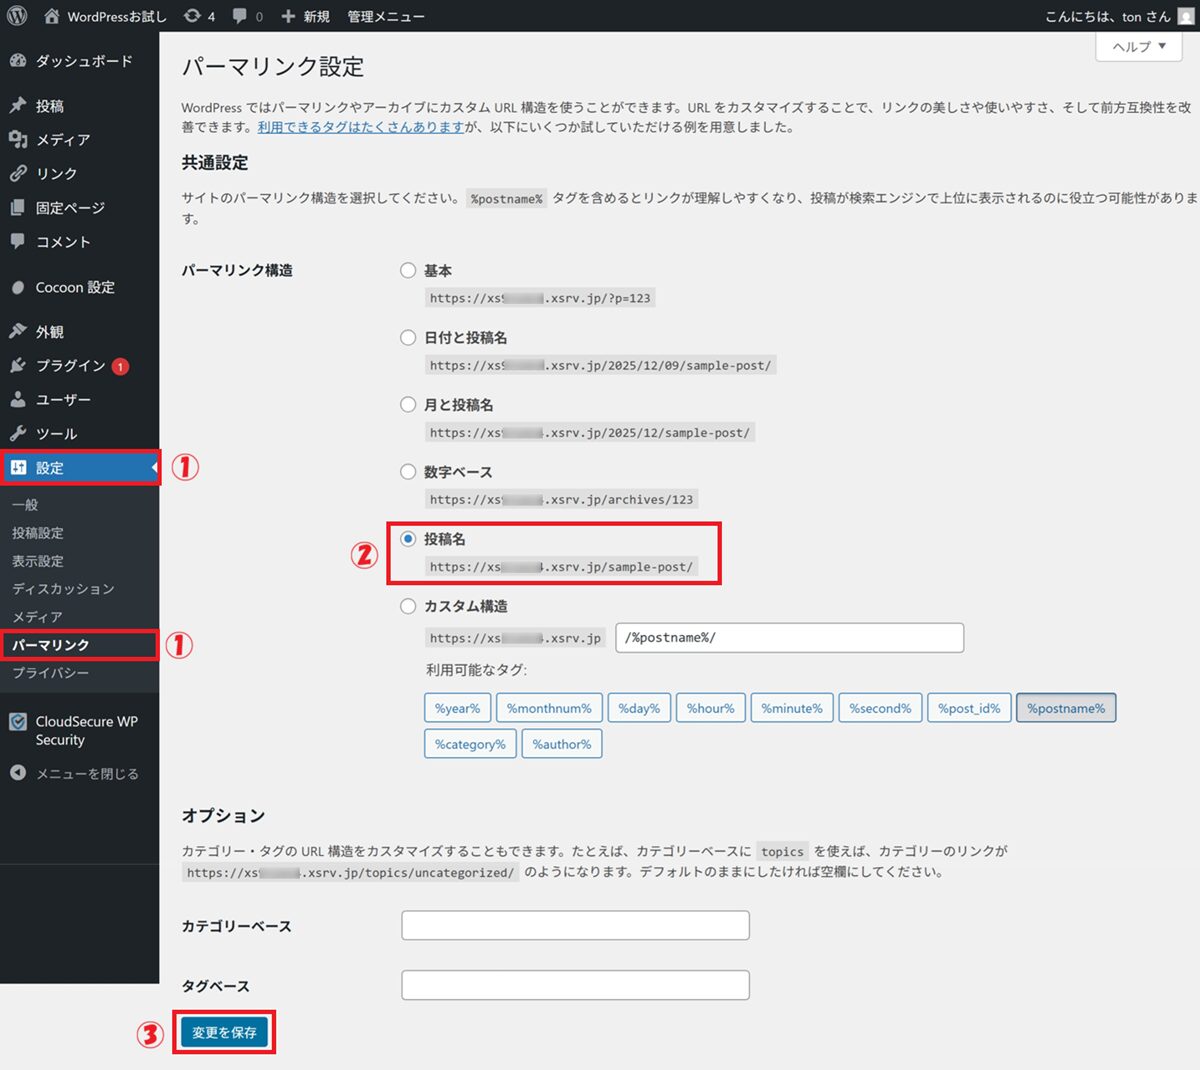1200x1070 pixels.
Task: Click the 外観 paintbrush menu item
Action: (50, 332)
